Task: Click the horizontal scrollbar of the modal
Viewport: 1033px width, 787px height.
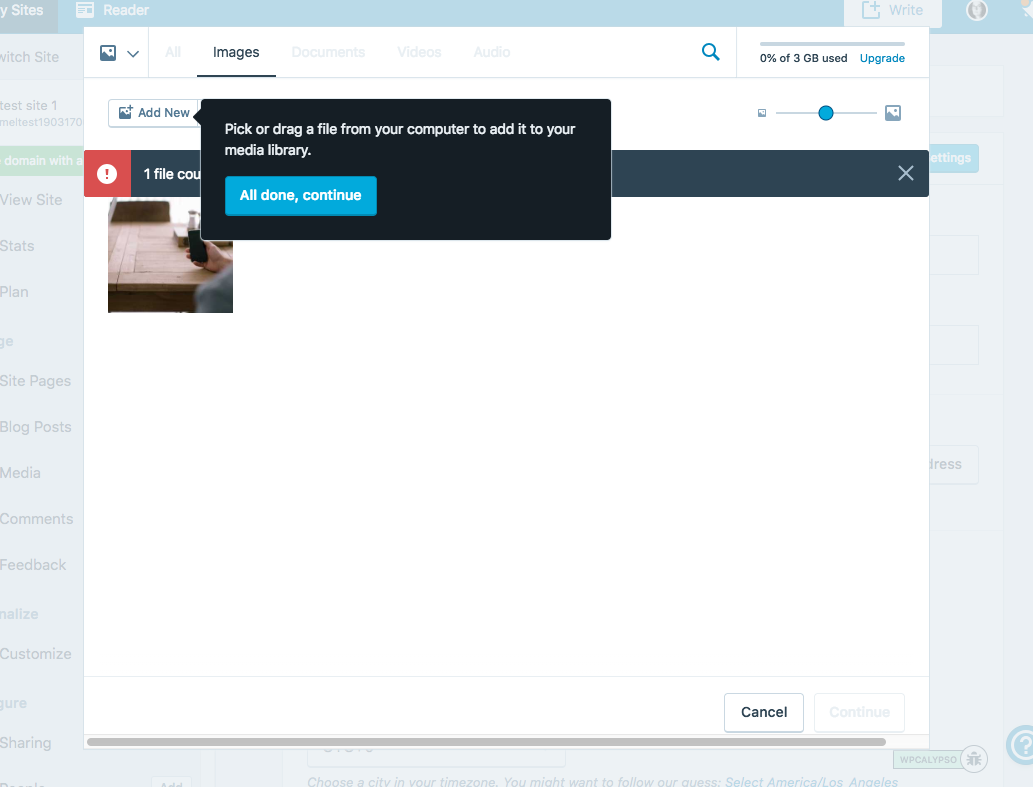Action: pyautogui.click(x=486, y=742)
